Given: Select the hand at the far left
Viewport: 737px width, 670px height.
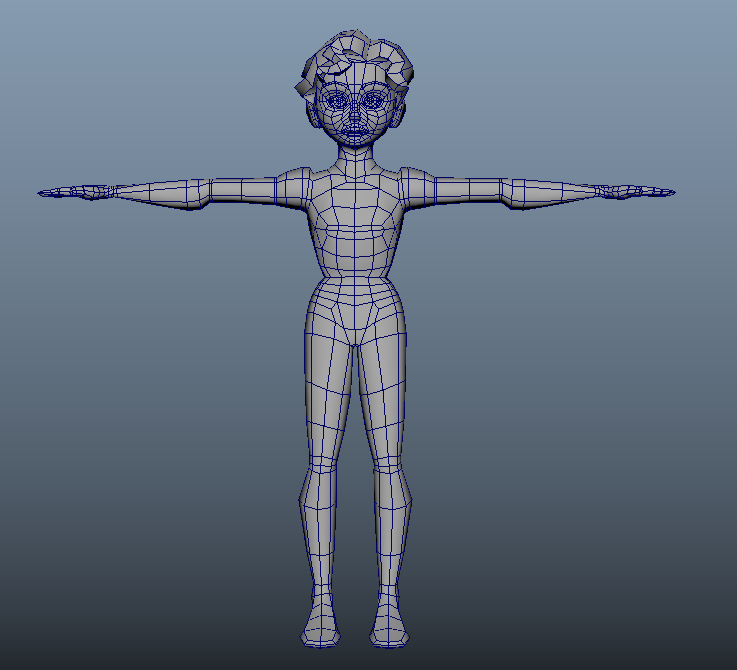Looking at the screenshot, I should tap(85, 191).
